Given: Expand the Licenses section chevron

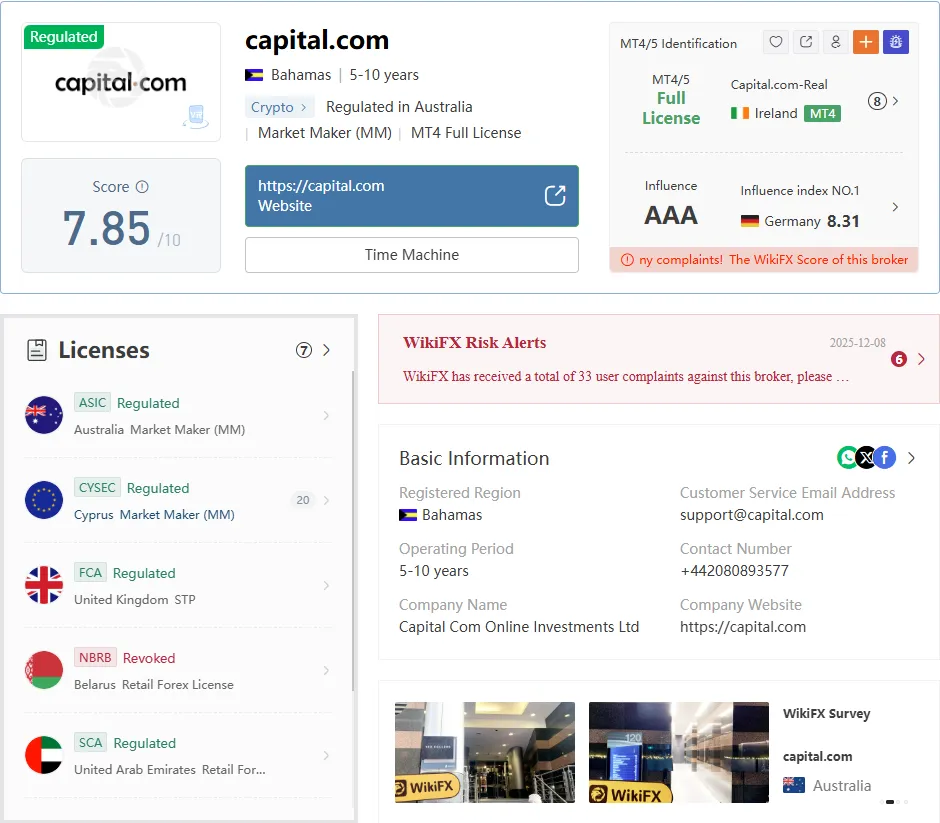Looking at the screenshot, I should [x=326, y=350].
